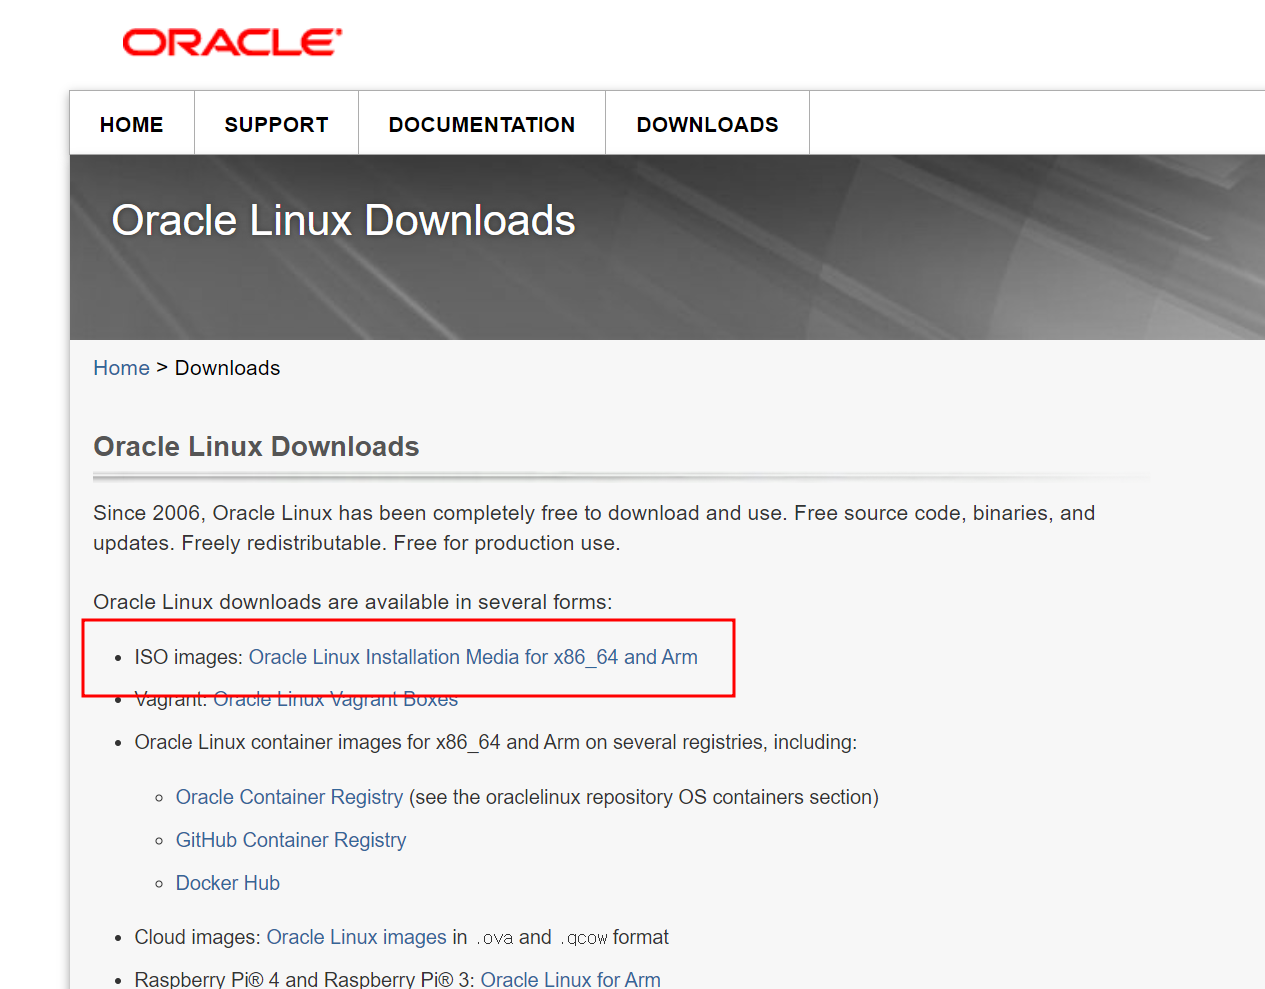Open Oracle Container Registry link
This screenshot has height=989, width=1265.
point(289,797)
